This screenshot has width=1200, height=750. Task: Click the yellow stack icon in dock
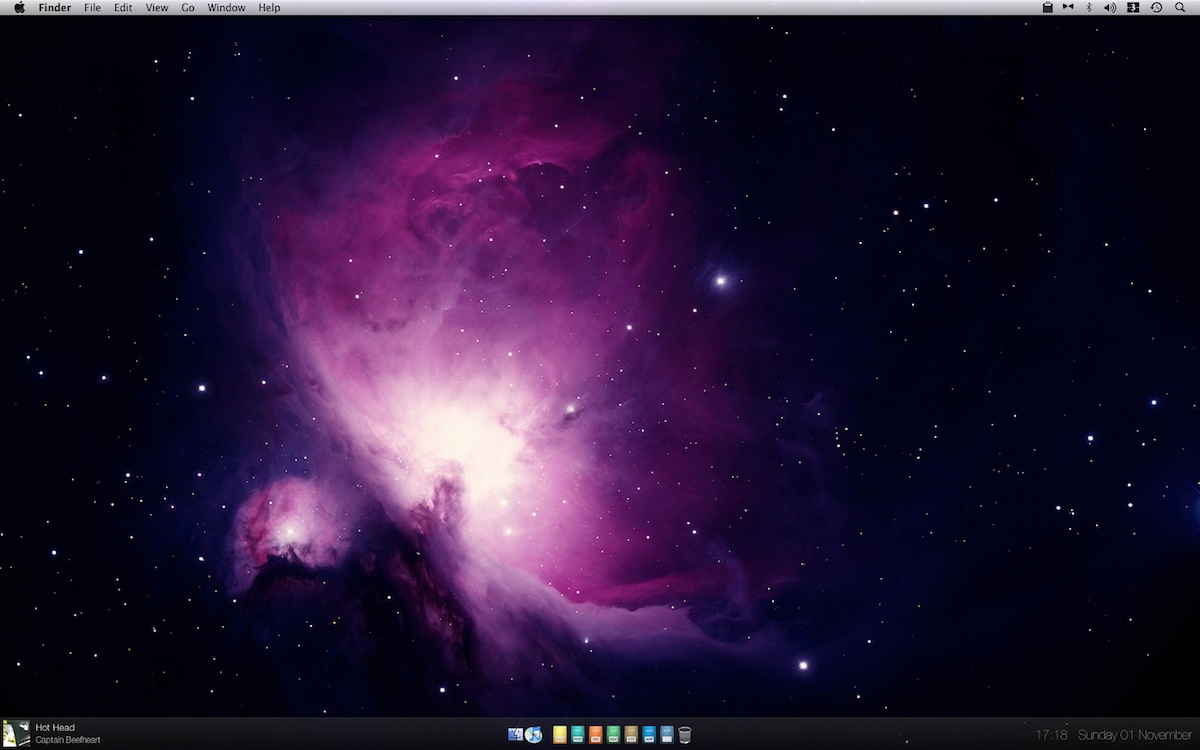click(x=560, y=735)
